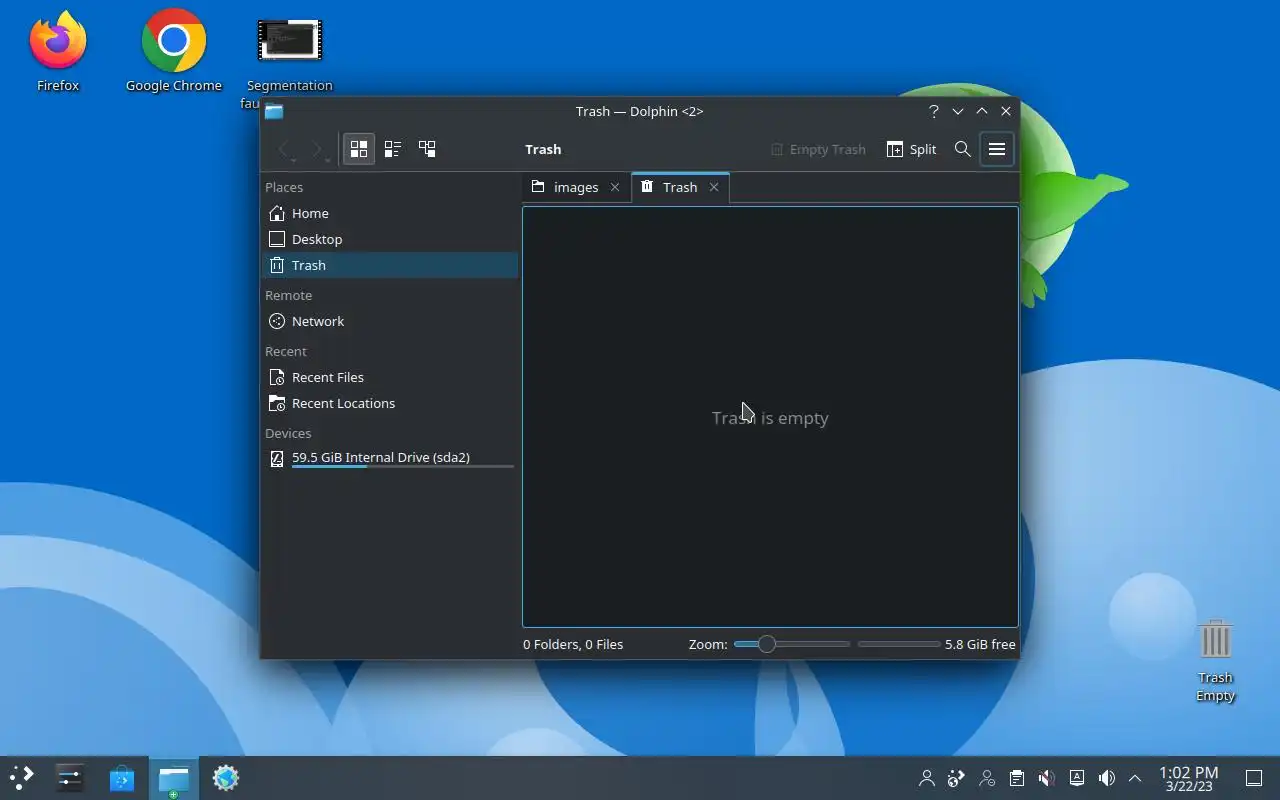Open Firefox desktop icon
Image resolution: width=1280 pixels, height=800 pixels.
coord(58,51)
